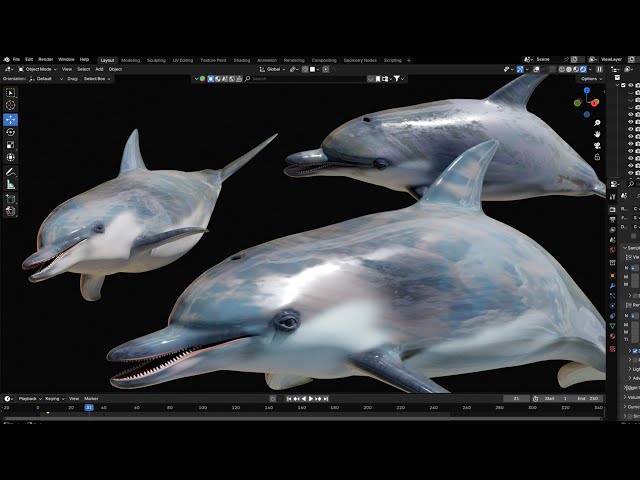Screen dimensions: 640x480
Task: Toggle snapping magnet in the header
Action: (x=305, y=69)
